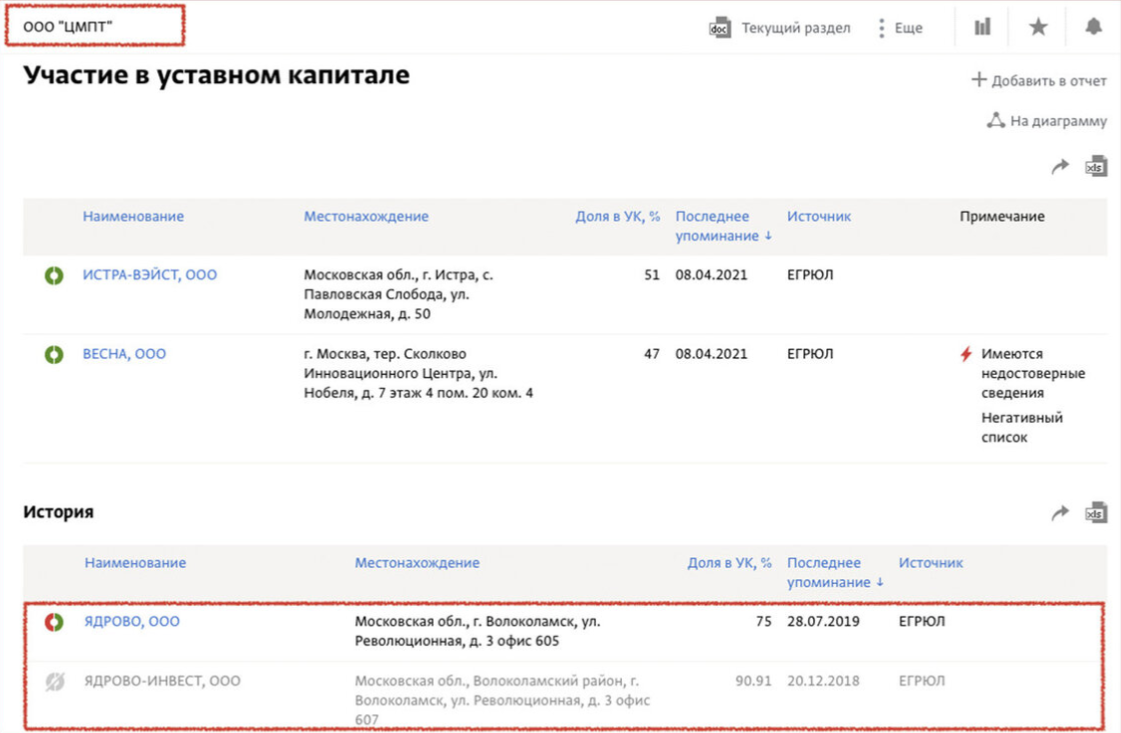
Task: Click grey inactive icon for ЯДРОВО-ИНВЕСТ
Action: 54,682
